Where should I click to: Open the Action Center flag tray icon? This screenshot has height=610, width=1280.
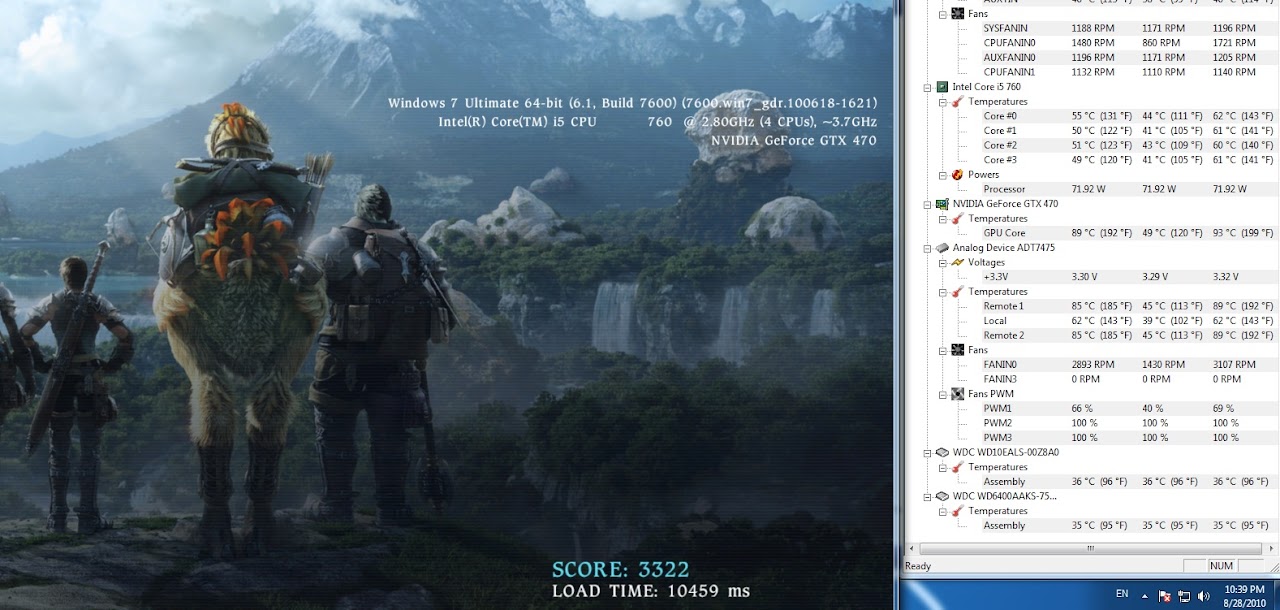pos(1164,595)
